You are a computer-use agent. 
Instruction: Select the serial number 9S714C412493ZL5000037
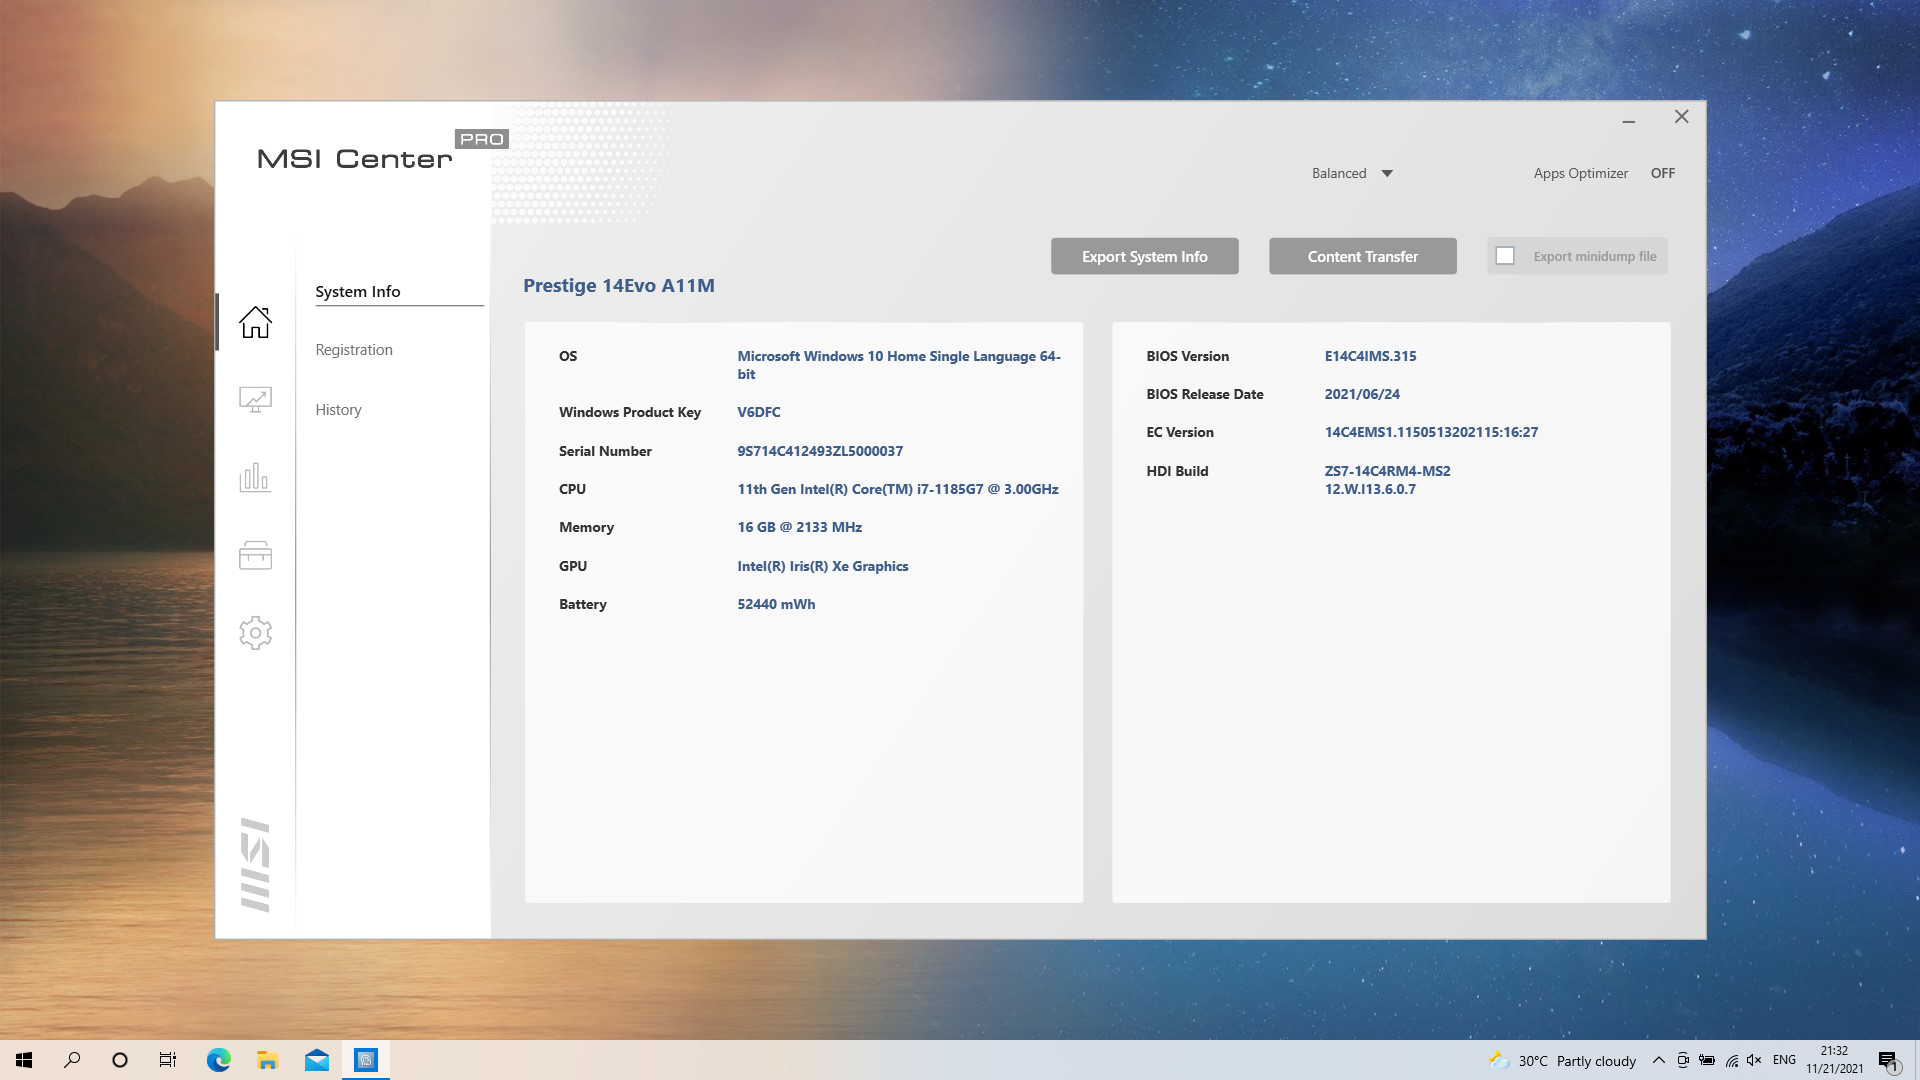[820, 451]
